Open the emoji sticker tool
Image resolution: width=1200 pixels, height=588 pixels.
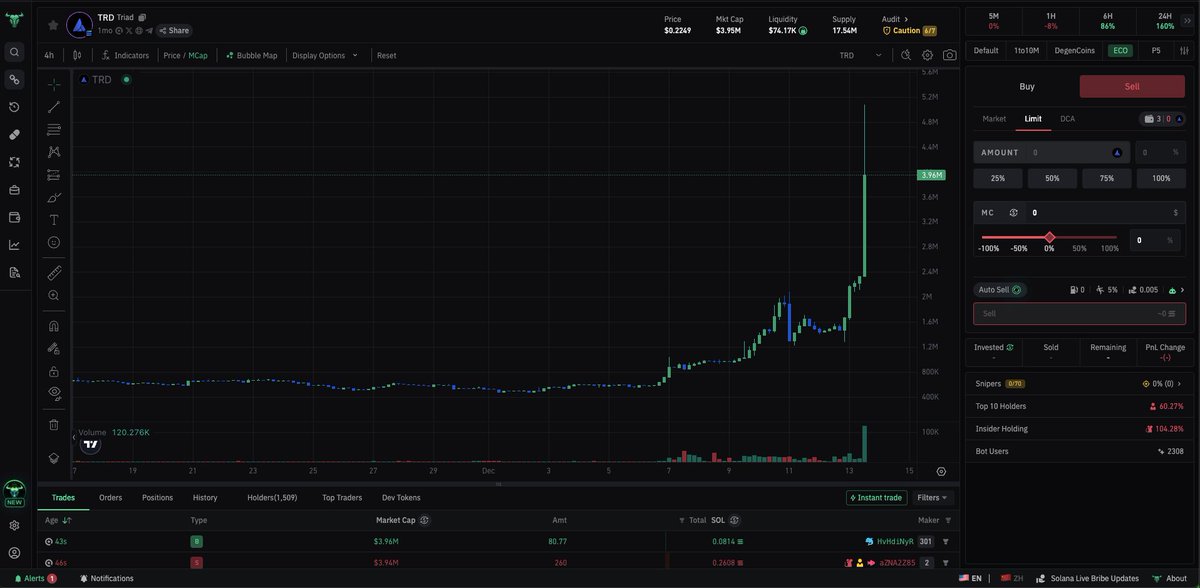[x=54, y=242]
